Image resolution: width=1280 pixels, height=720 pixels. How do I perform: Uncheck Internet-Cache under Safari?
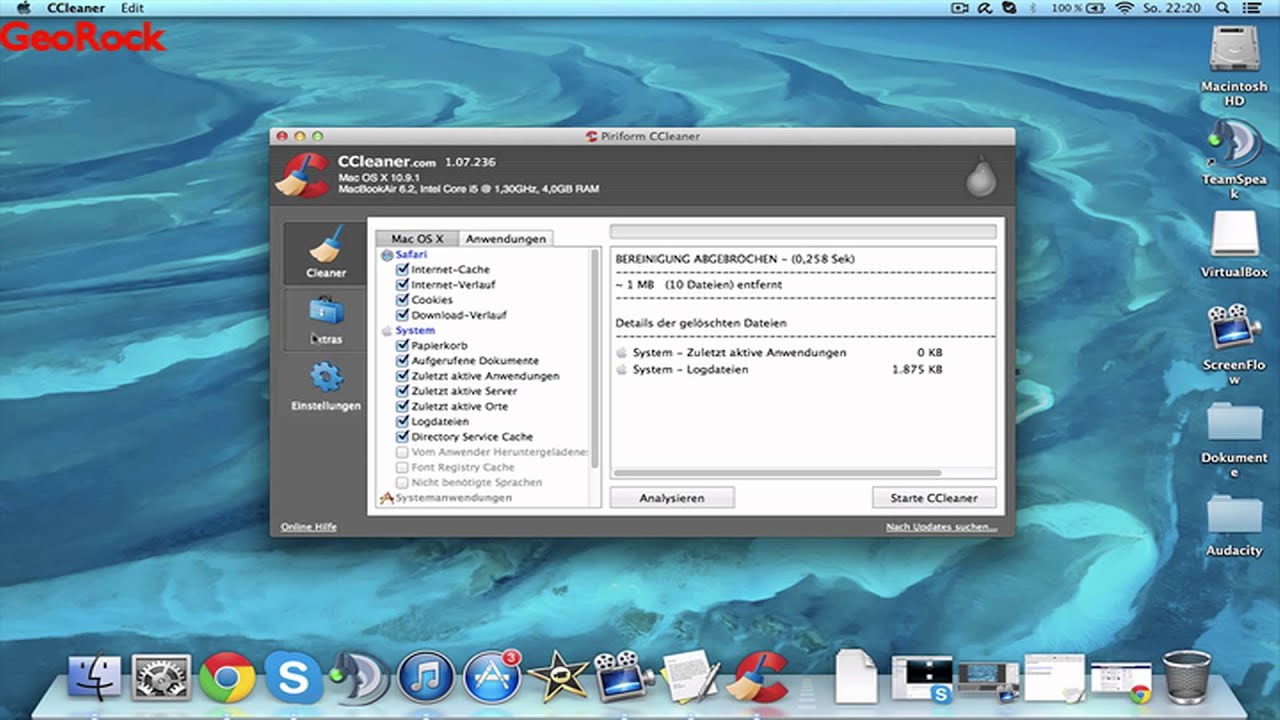click(403, 270)
